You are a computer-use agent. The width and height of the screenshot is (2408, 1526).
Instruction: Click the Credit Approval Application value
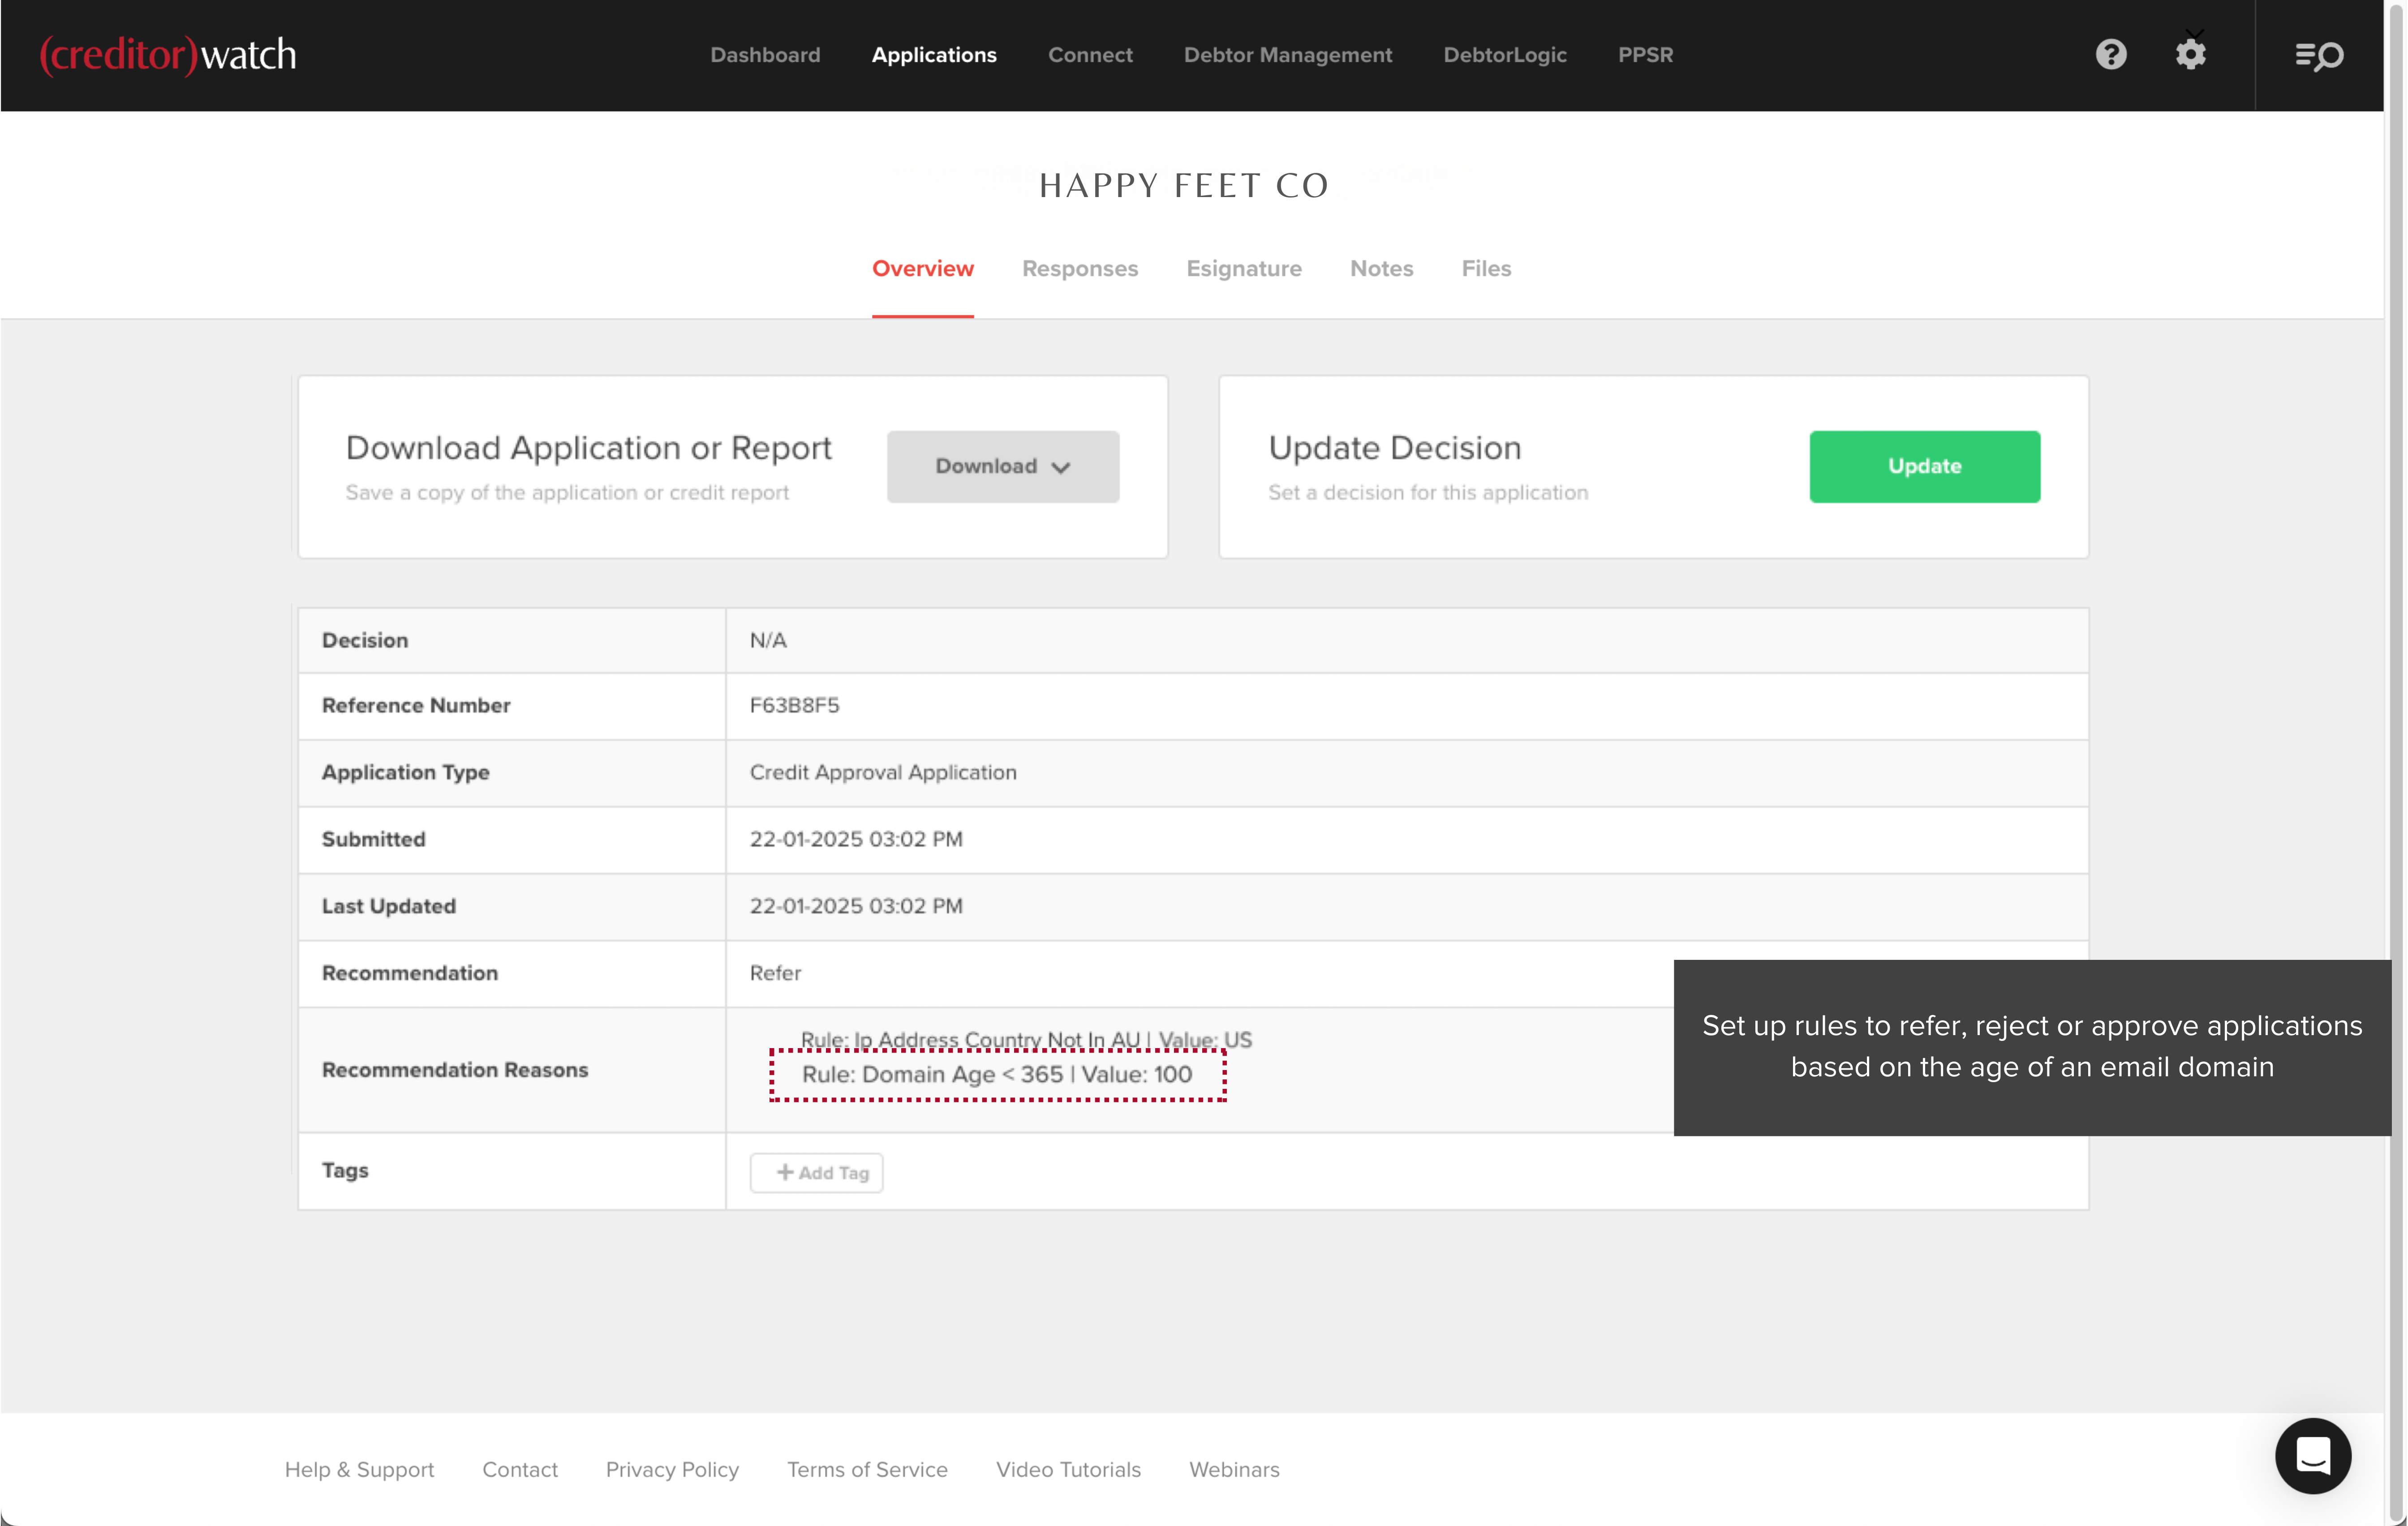tap(883, 772)
